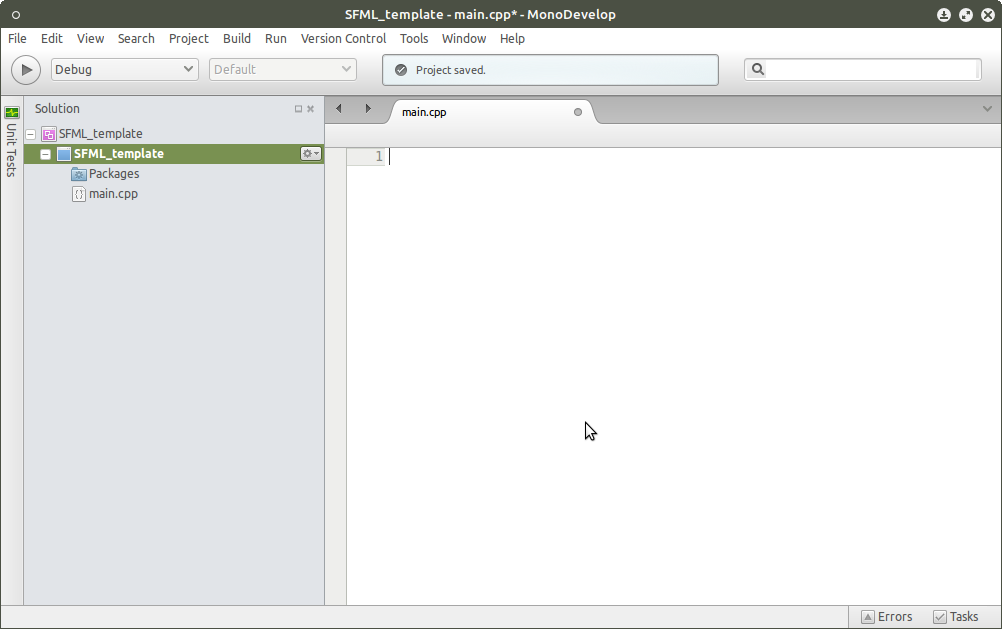Switch to the main.cpp editor tab
1002x629 pixels.
click(424, 112)
